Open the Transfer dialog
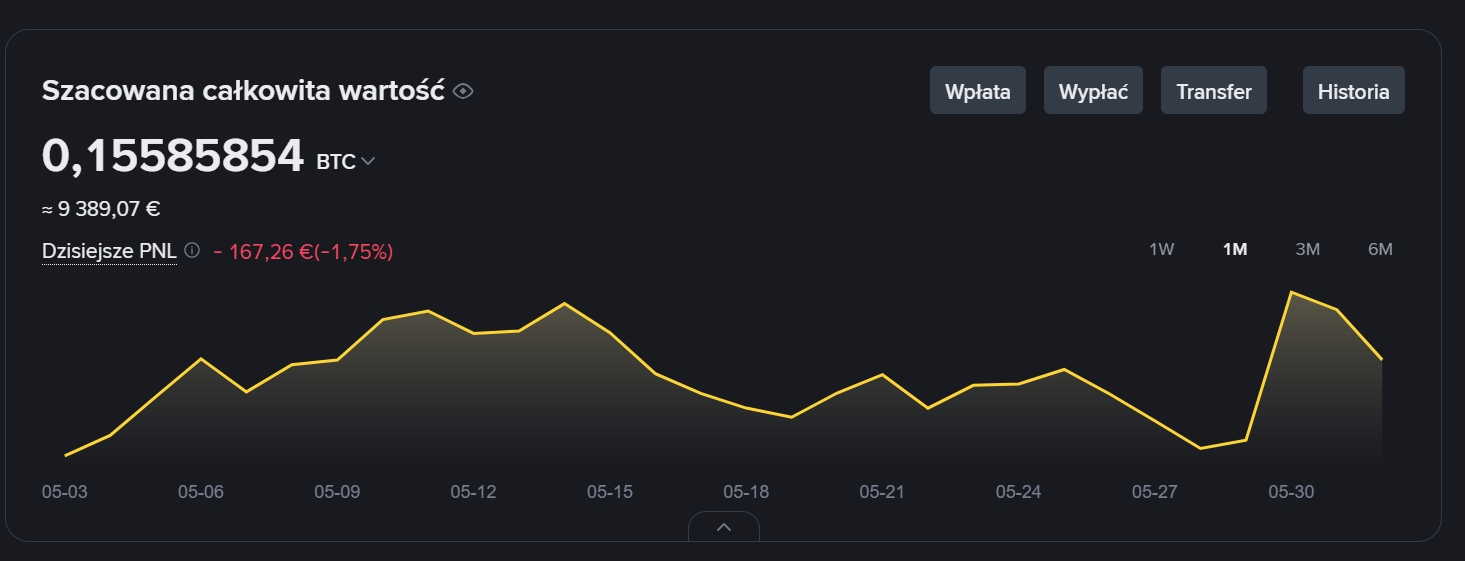The height and width of the screenshot is (561, 1465). [x=1214, y=91]
